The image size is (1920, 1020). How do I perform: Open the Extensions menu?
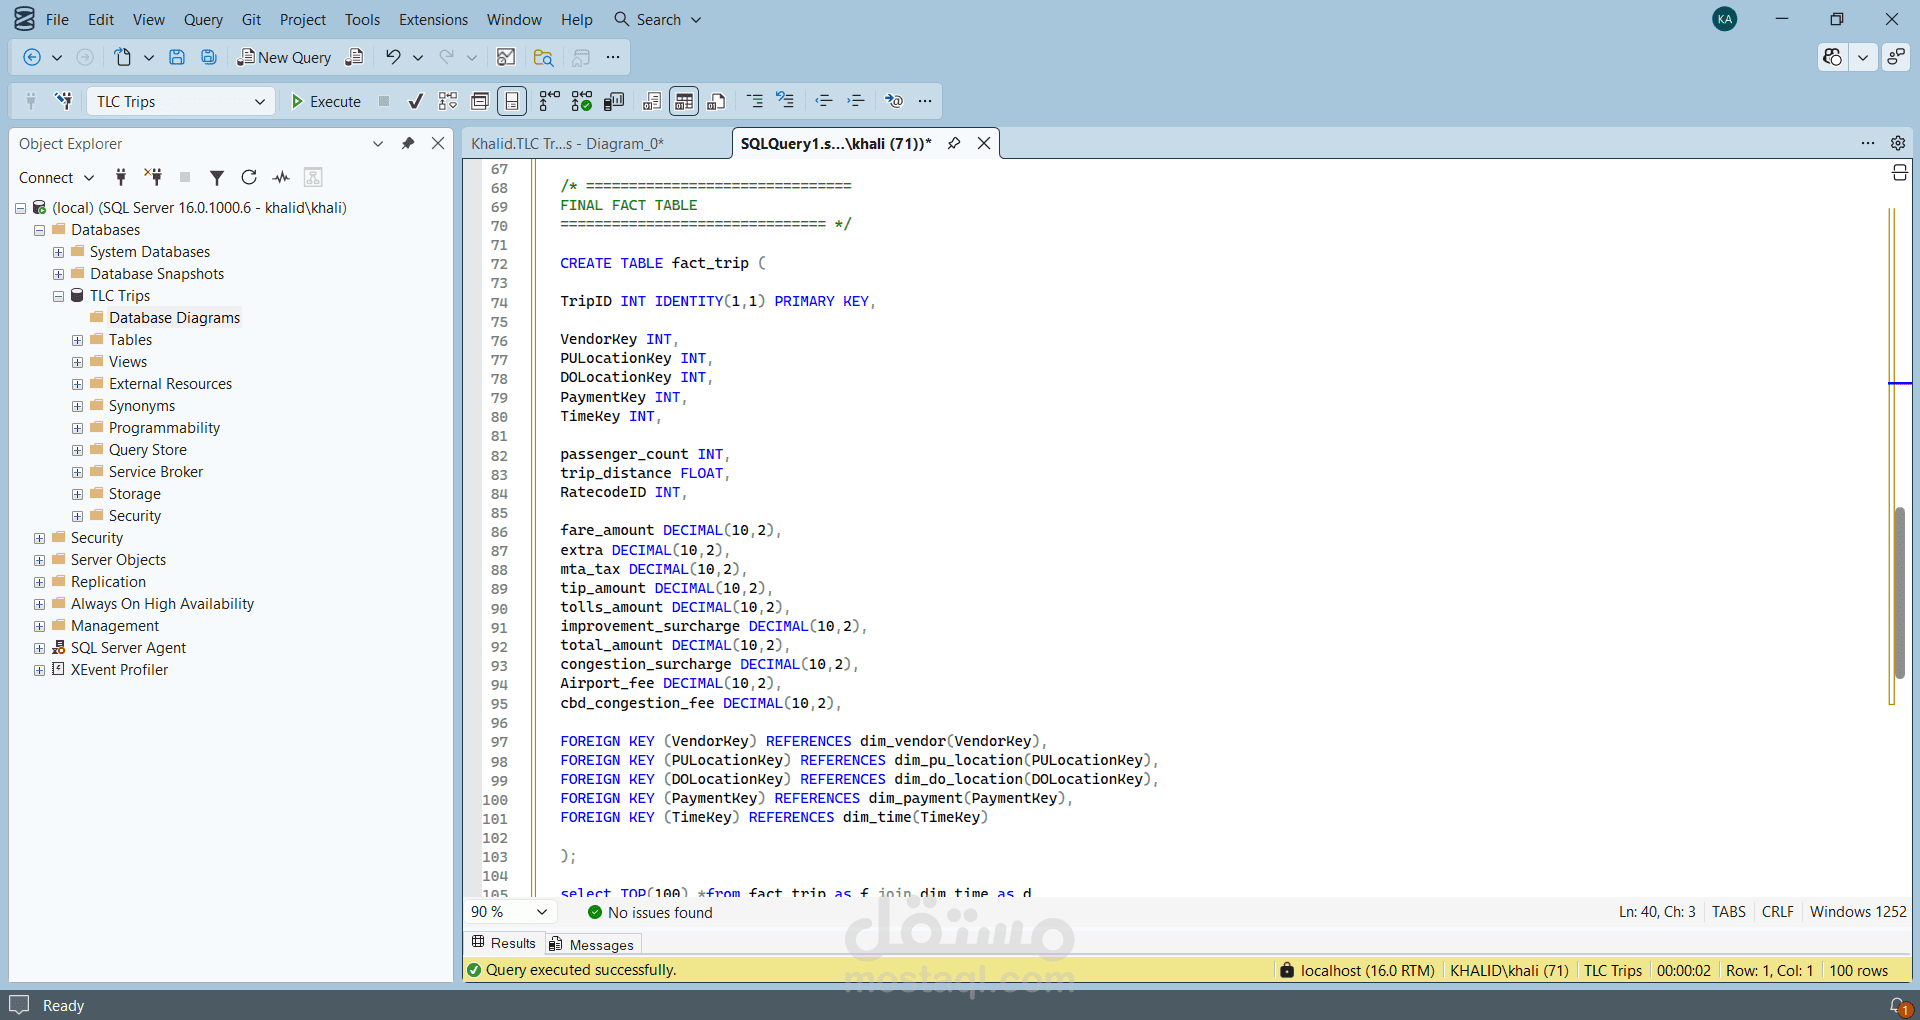[x=433, y=19]
